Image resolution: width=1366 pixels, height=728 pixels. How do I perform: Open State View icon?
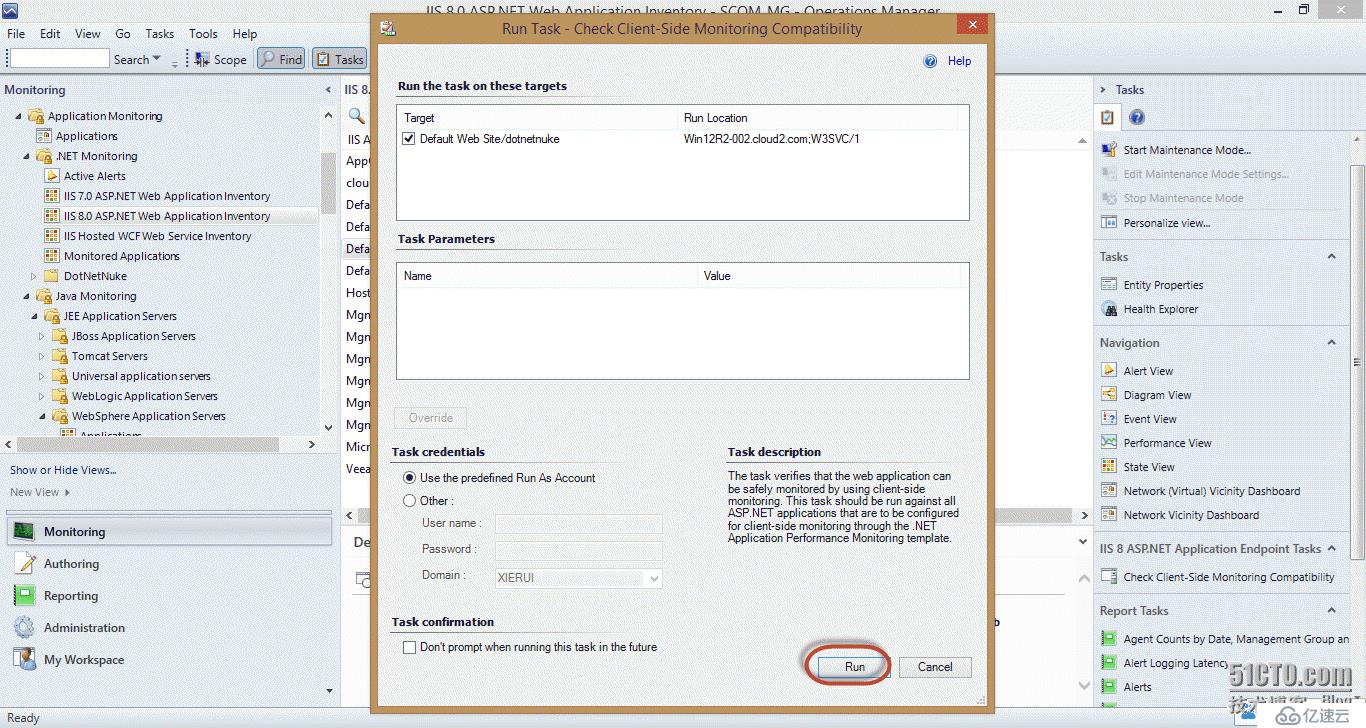point(1108,467)
